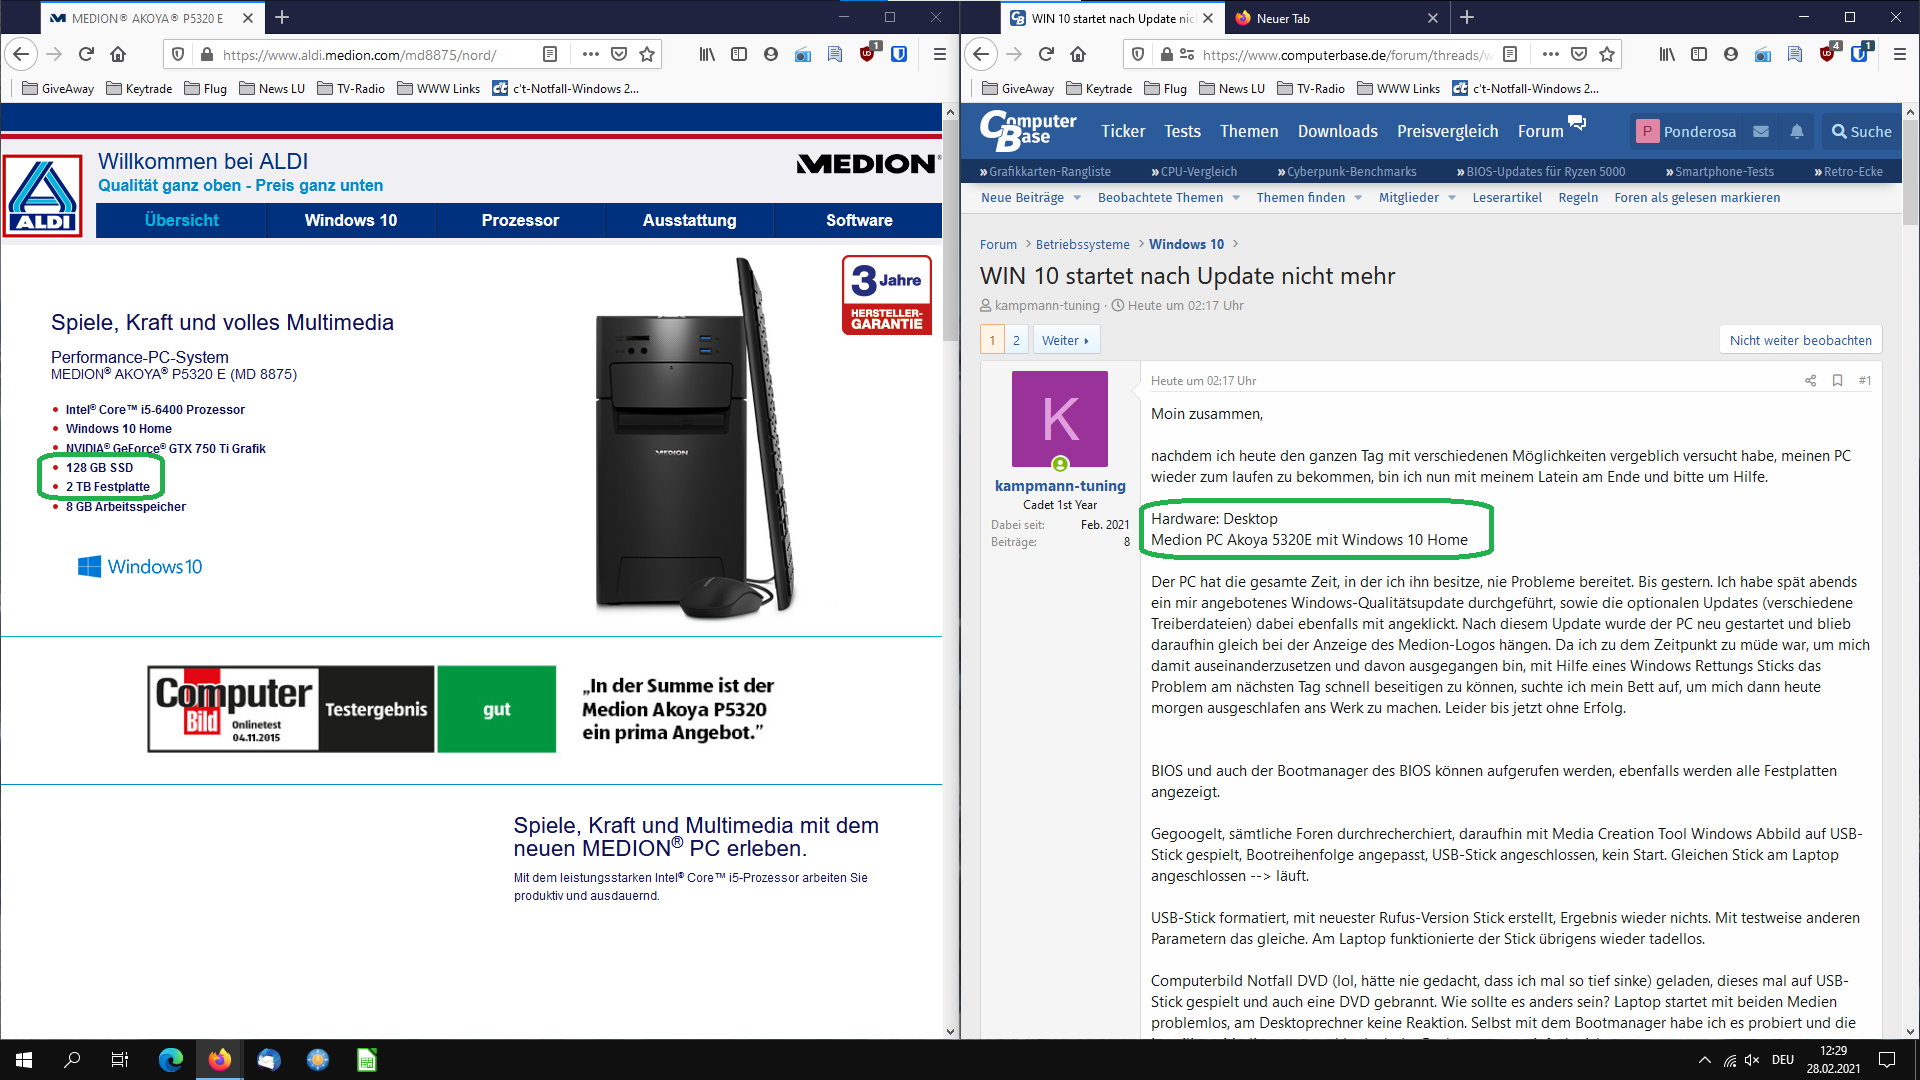
Task: Open the notifications bell on ComputerBase
Action: click(x=1797, y=131)
